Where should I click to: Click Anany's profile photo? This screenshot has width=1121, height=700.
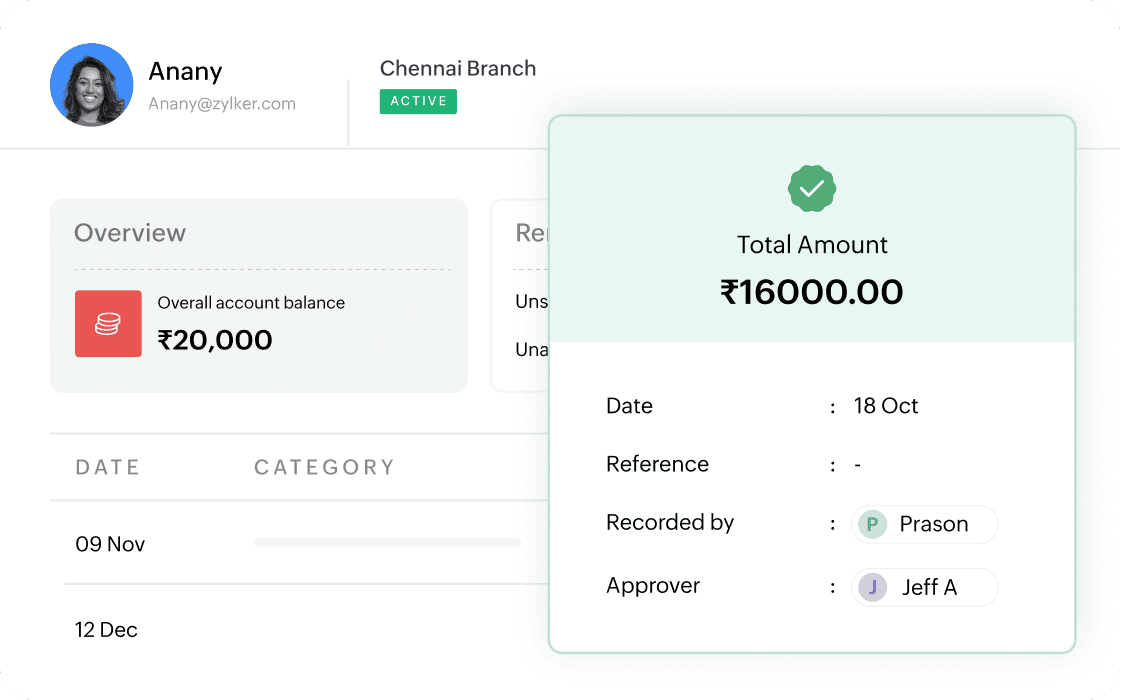pyautogui.click(x=91, y=85)
